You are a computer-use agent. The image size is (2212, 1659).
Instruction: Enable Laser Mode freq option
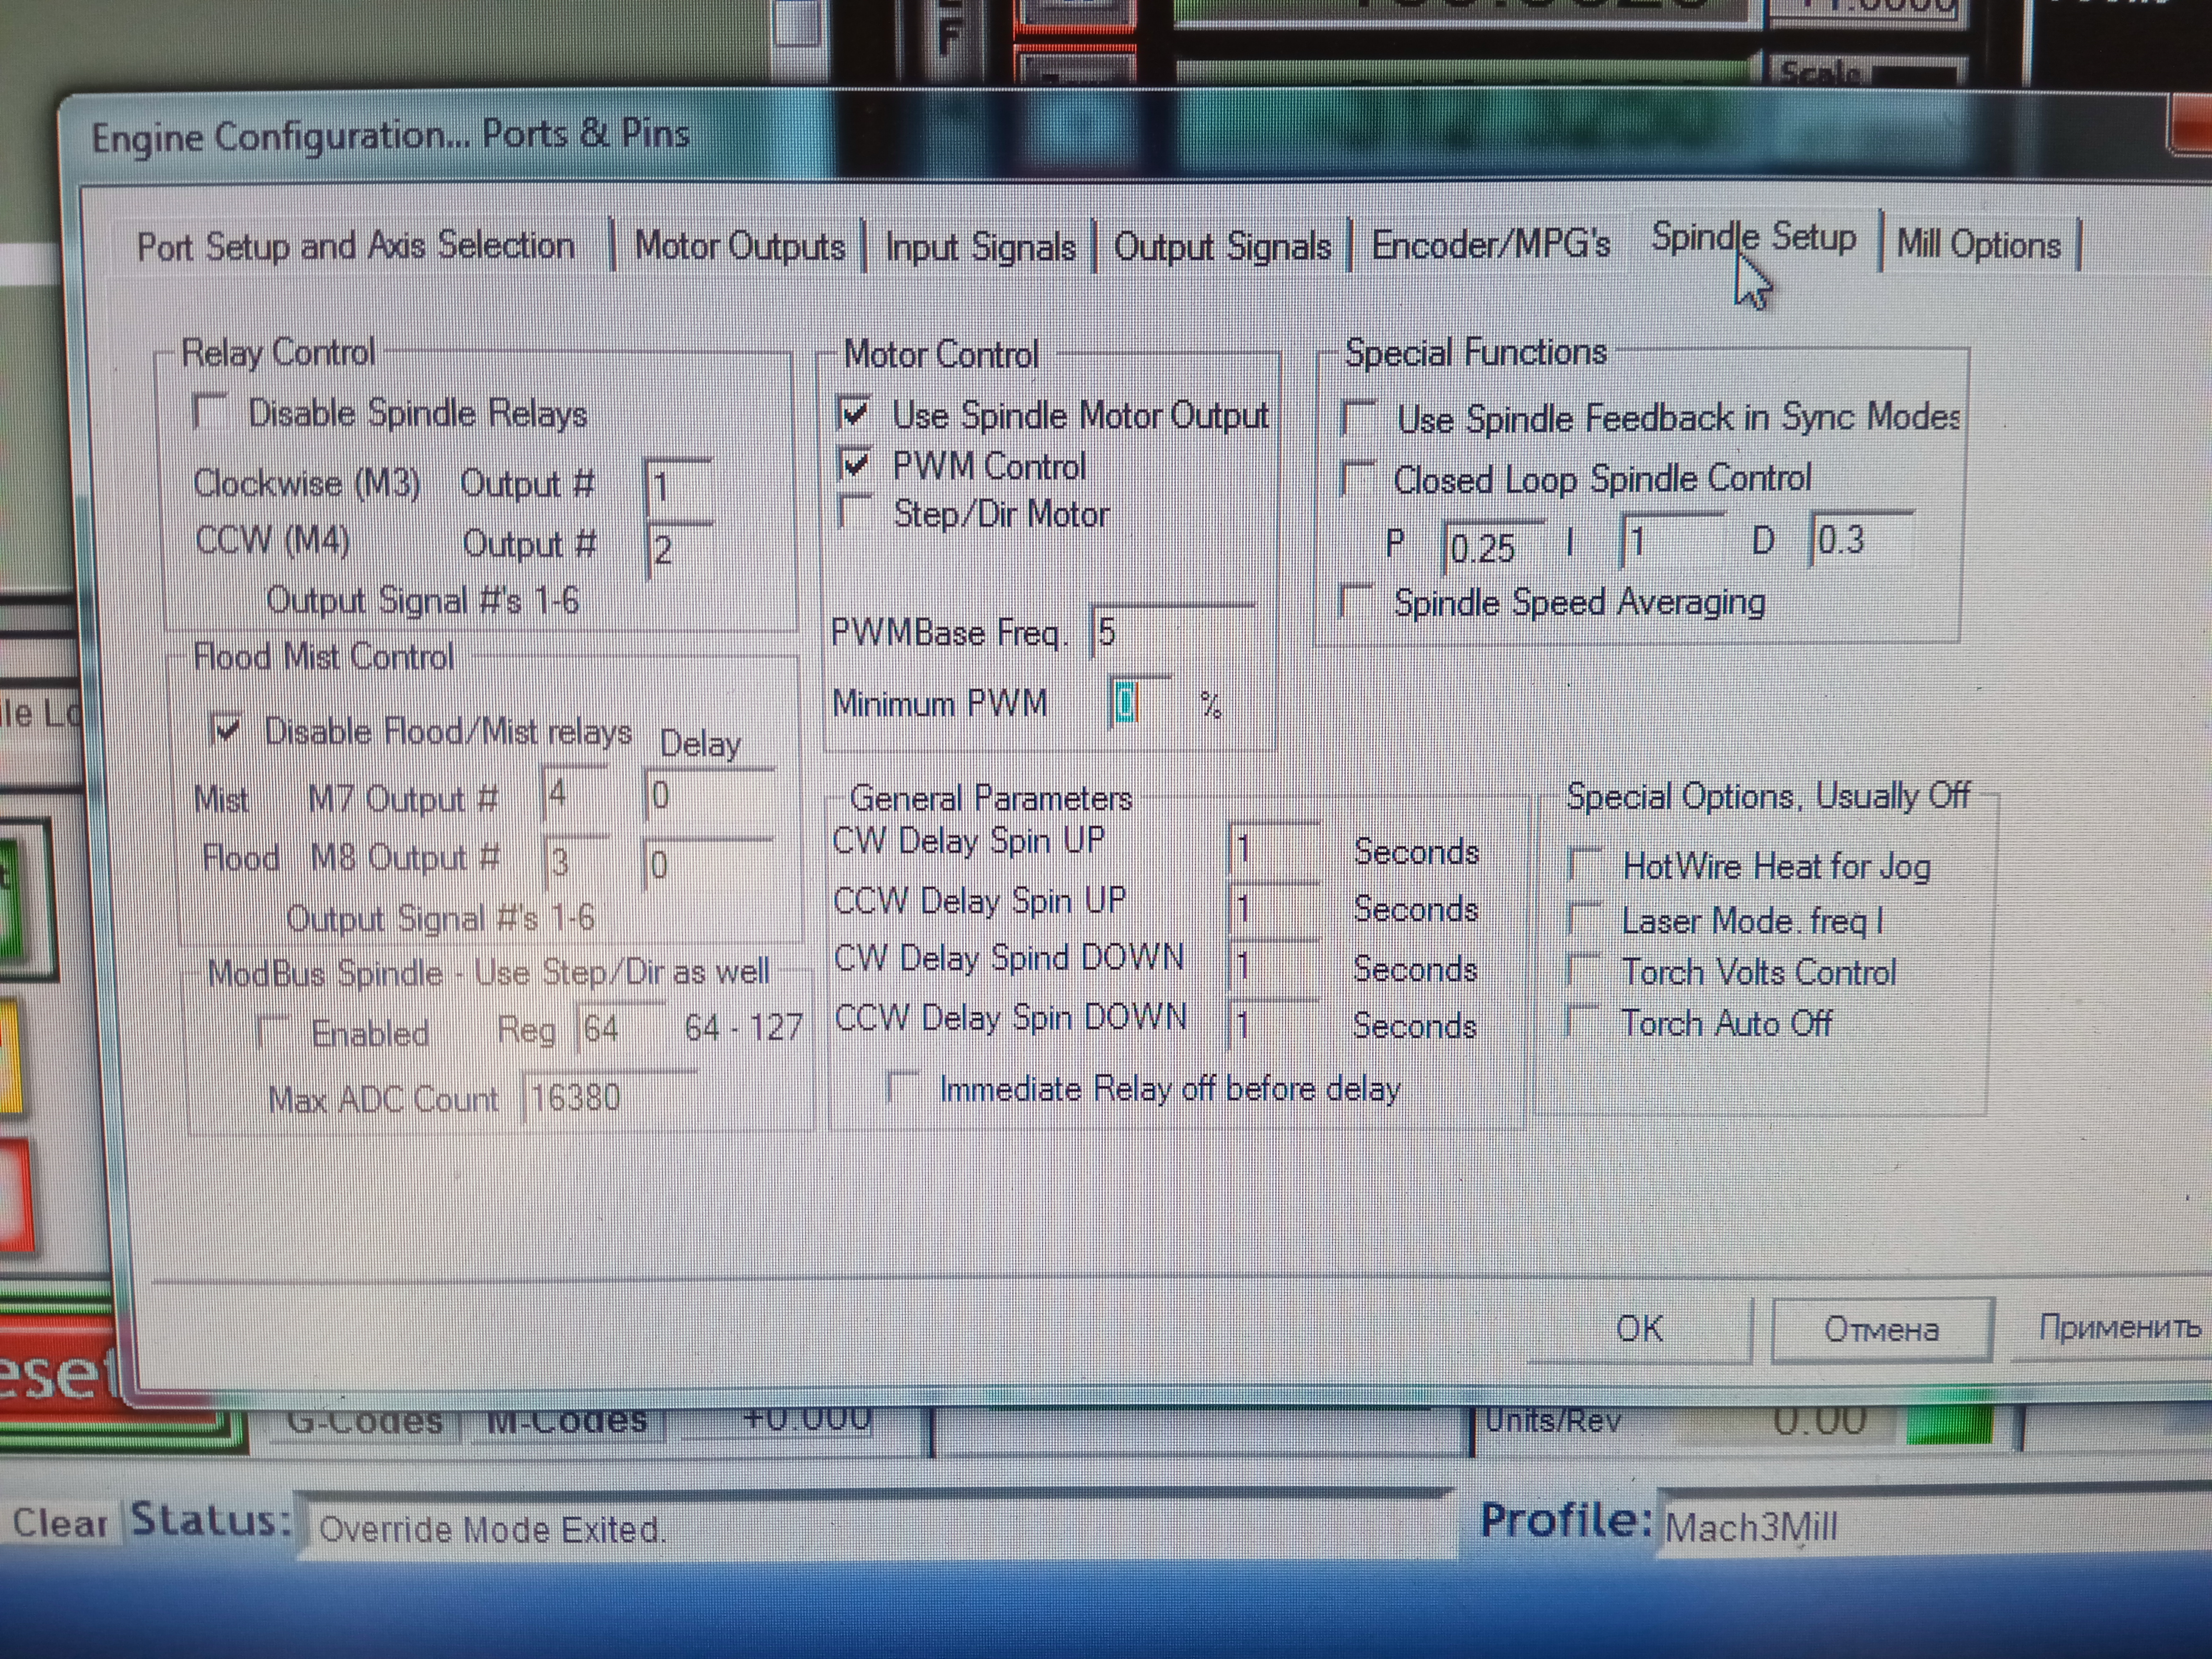(x=1585, y=919)
